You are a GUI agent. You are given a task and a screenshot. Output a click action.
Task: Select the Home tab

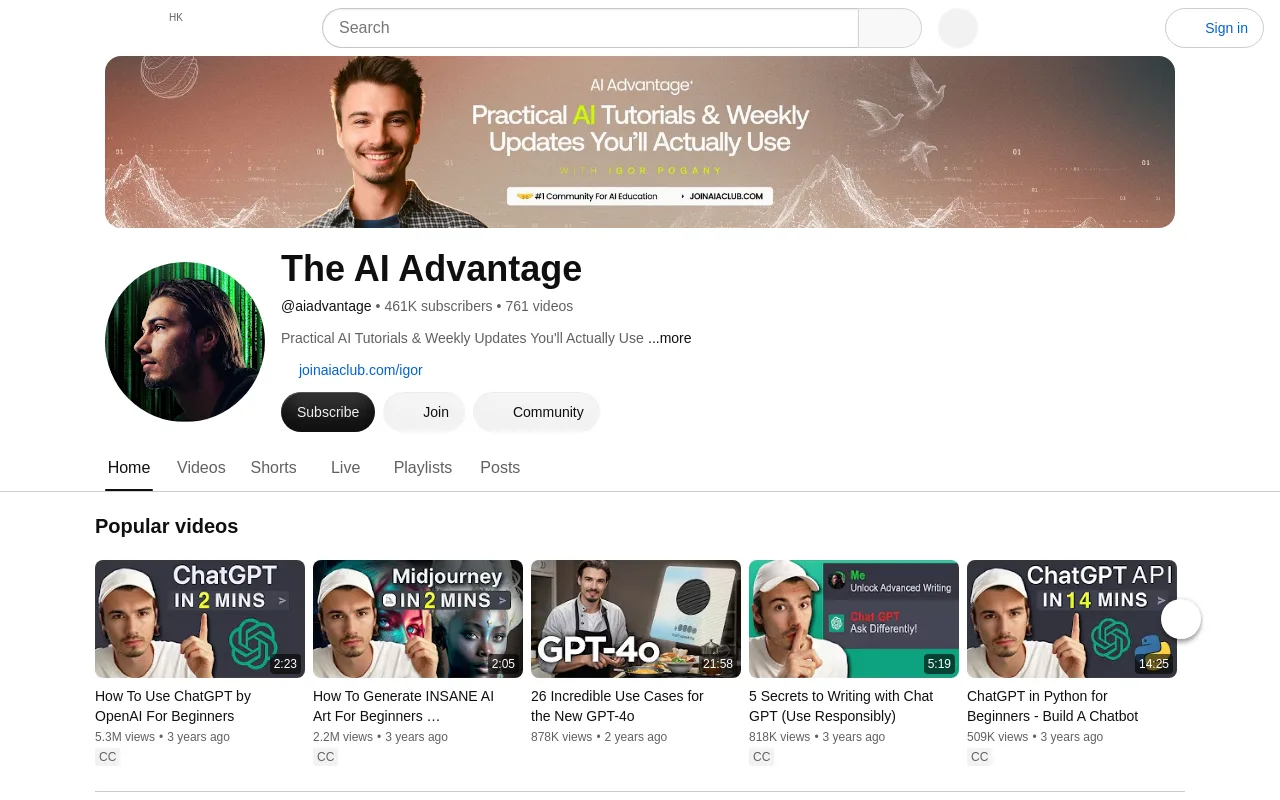[129, 468]
